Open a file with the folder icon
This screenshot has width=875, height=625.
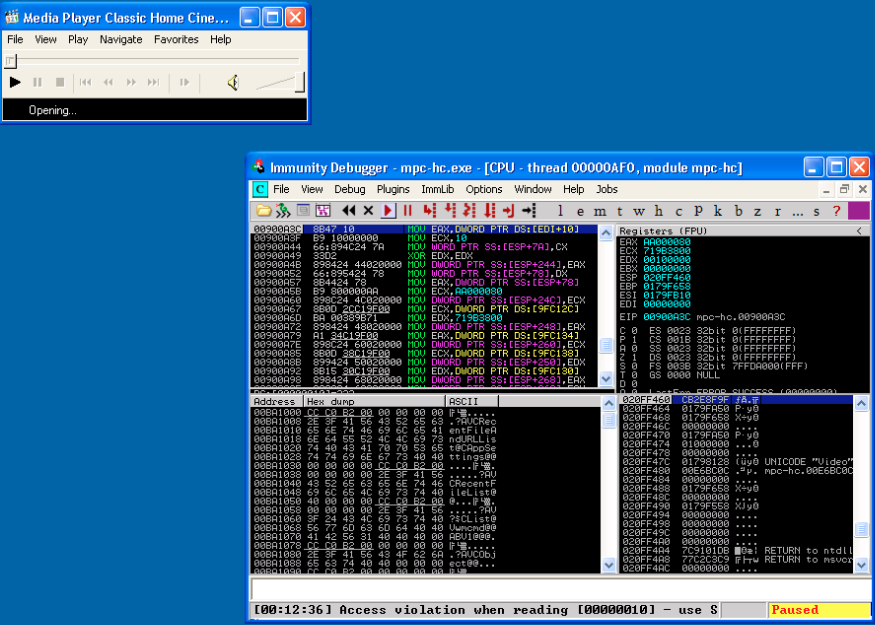pos(264,210)
